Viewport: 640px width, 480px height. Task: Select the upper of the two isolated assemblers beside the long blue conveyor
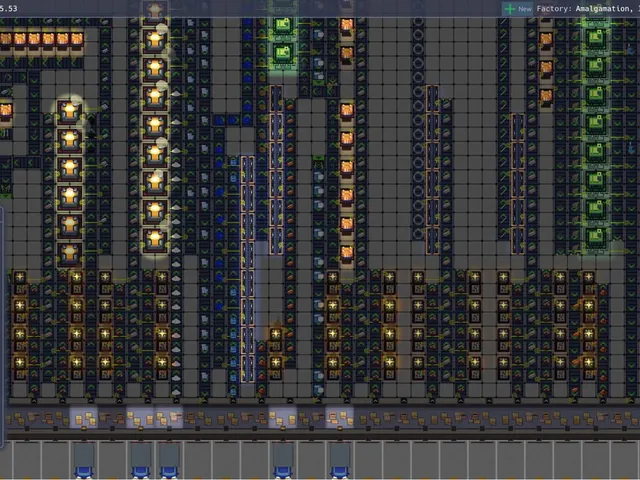pyautogui.click(x=276, y=340)
